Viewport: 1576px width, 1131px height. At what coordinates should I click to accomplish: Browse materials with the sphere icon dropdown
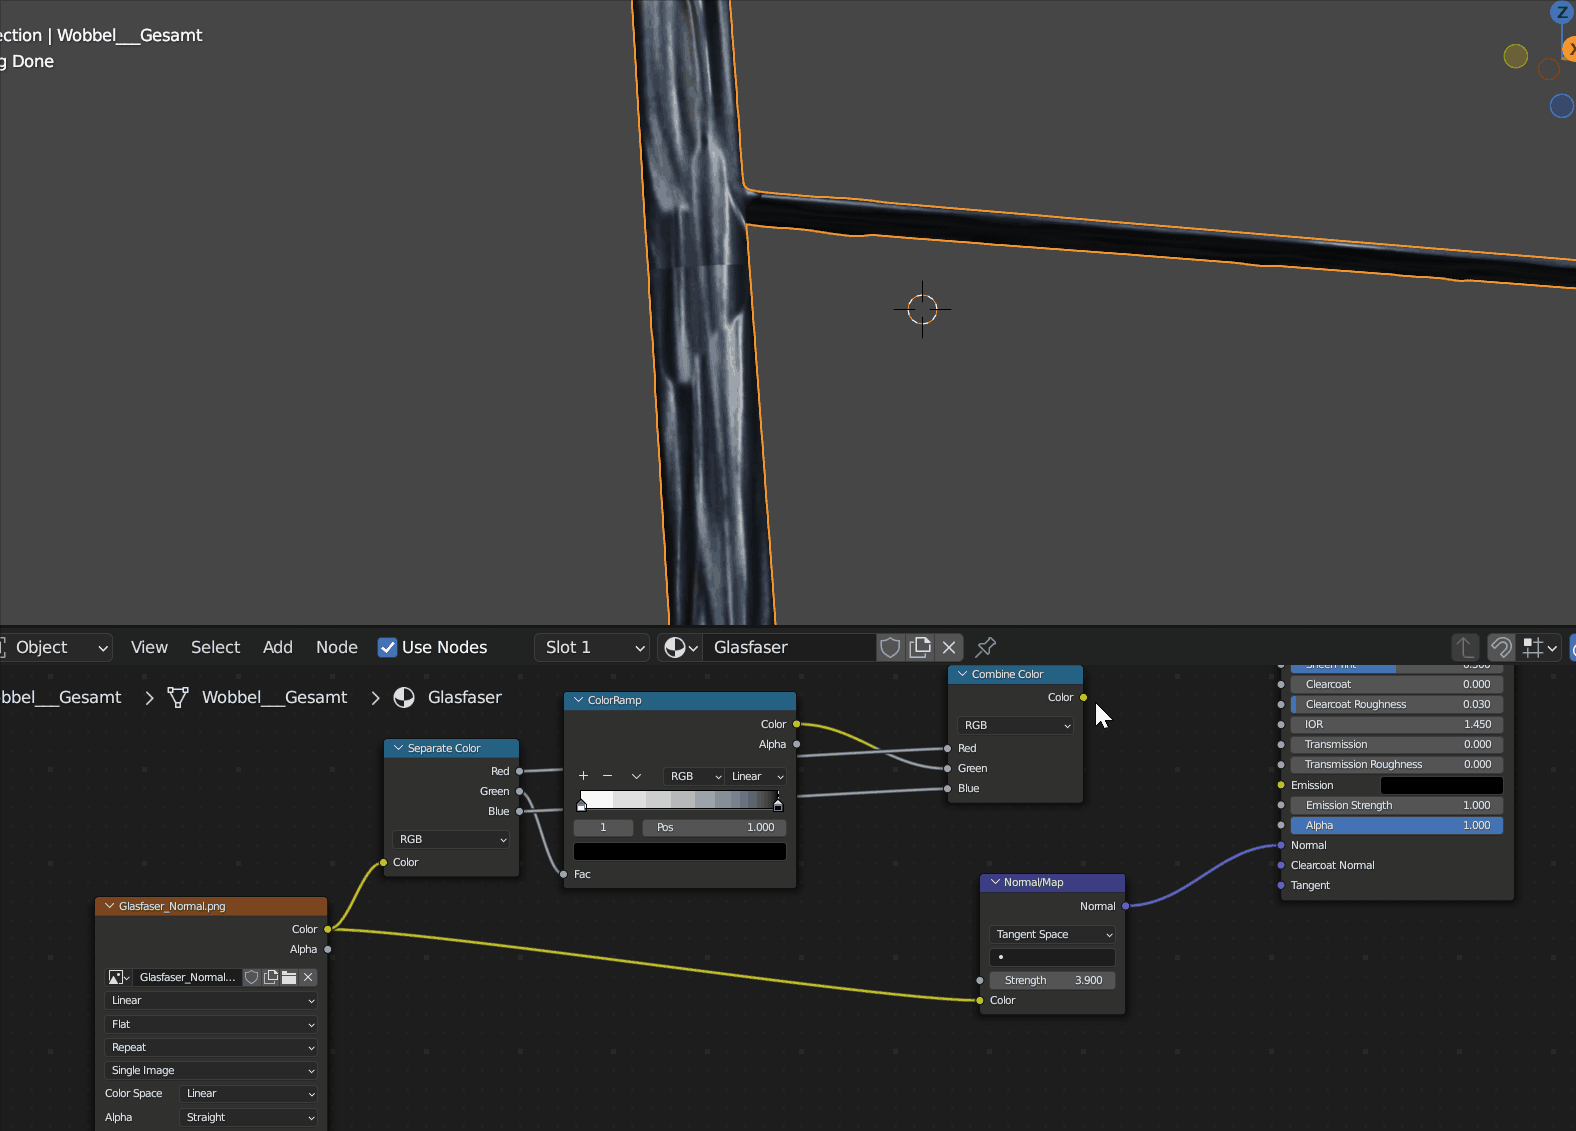tap(680, 647)
